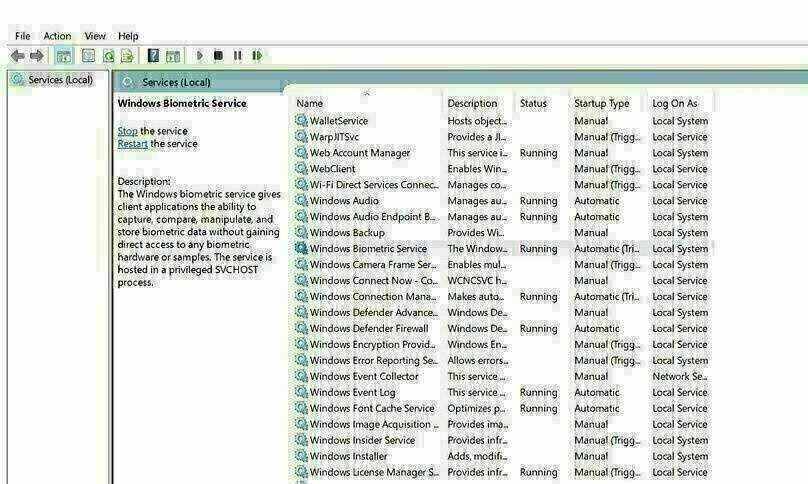This screenshot has height=484, width=808.
Task: Open the Help menu
Action: point(128,36)
